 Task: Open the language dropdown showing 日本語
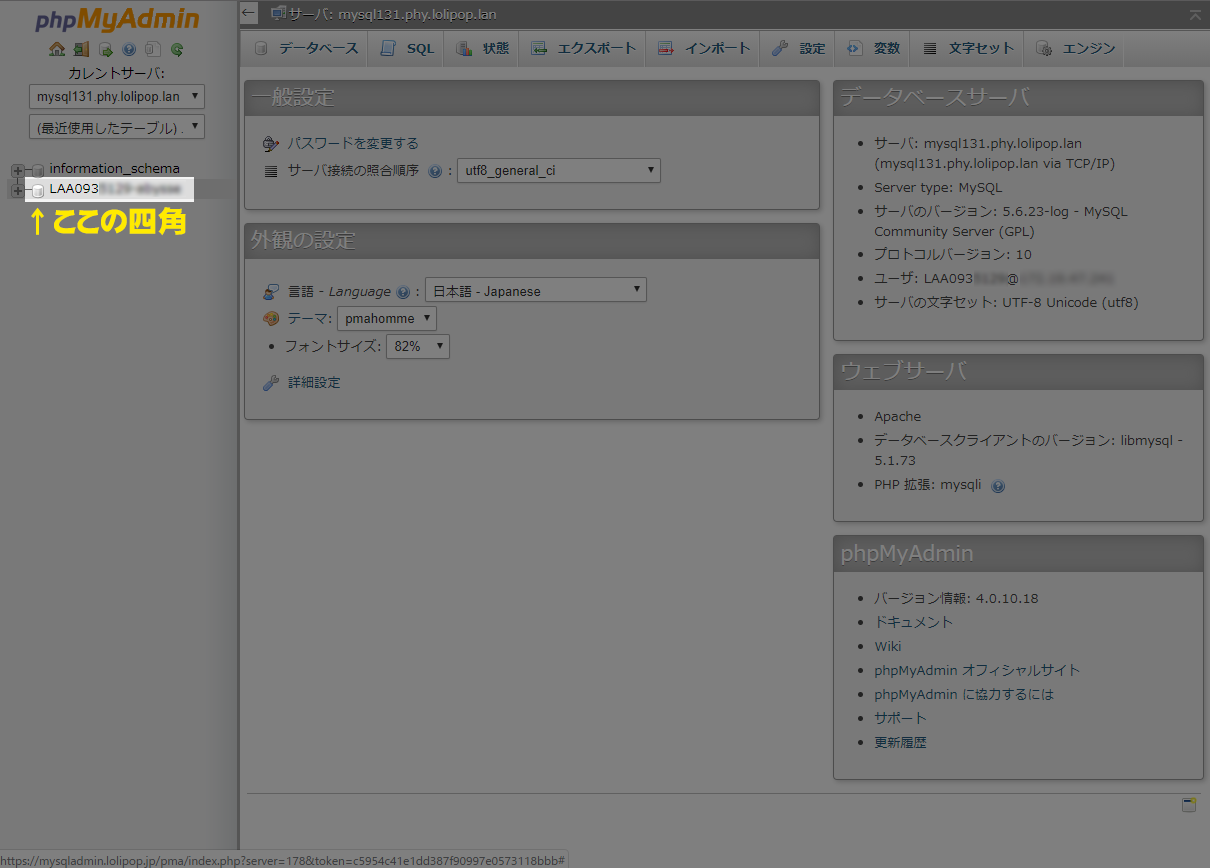click(x=536, y=291)
